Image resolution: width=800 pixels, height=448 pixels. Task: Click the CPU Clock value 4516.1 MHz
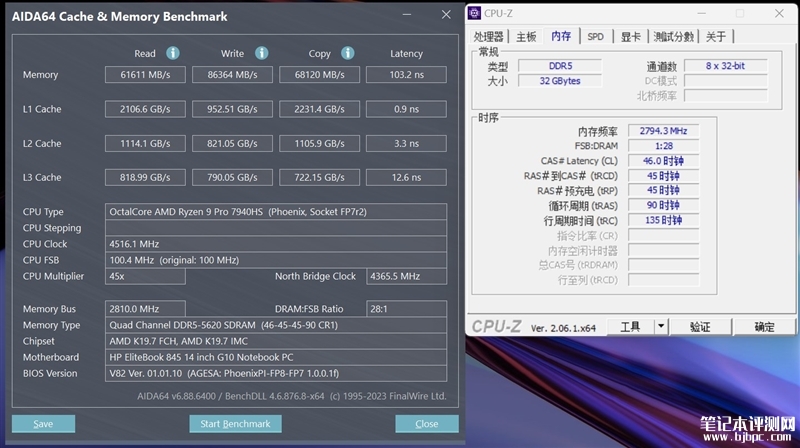tap(276, 244)
